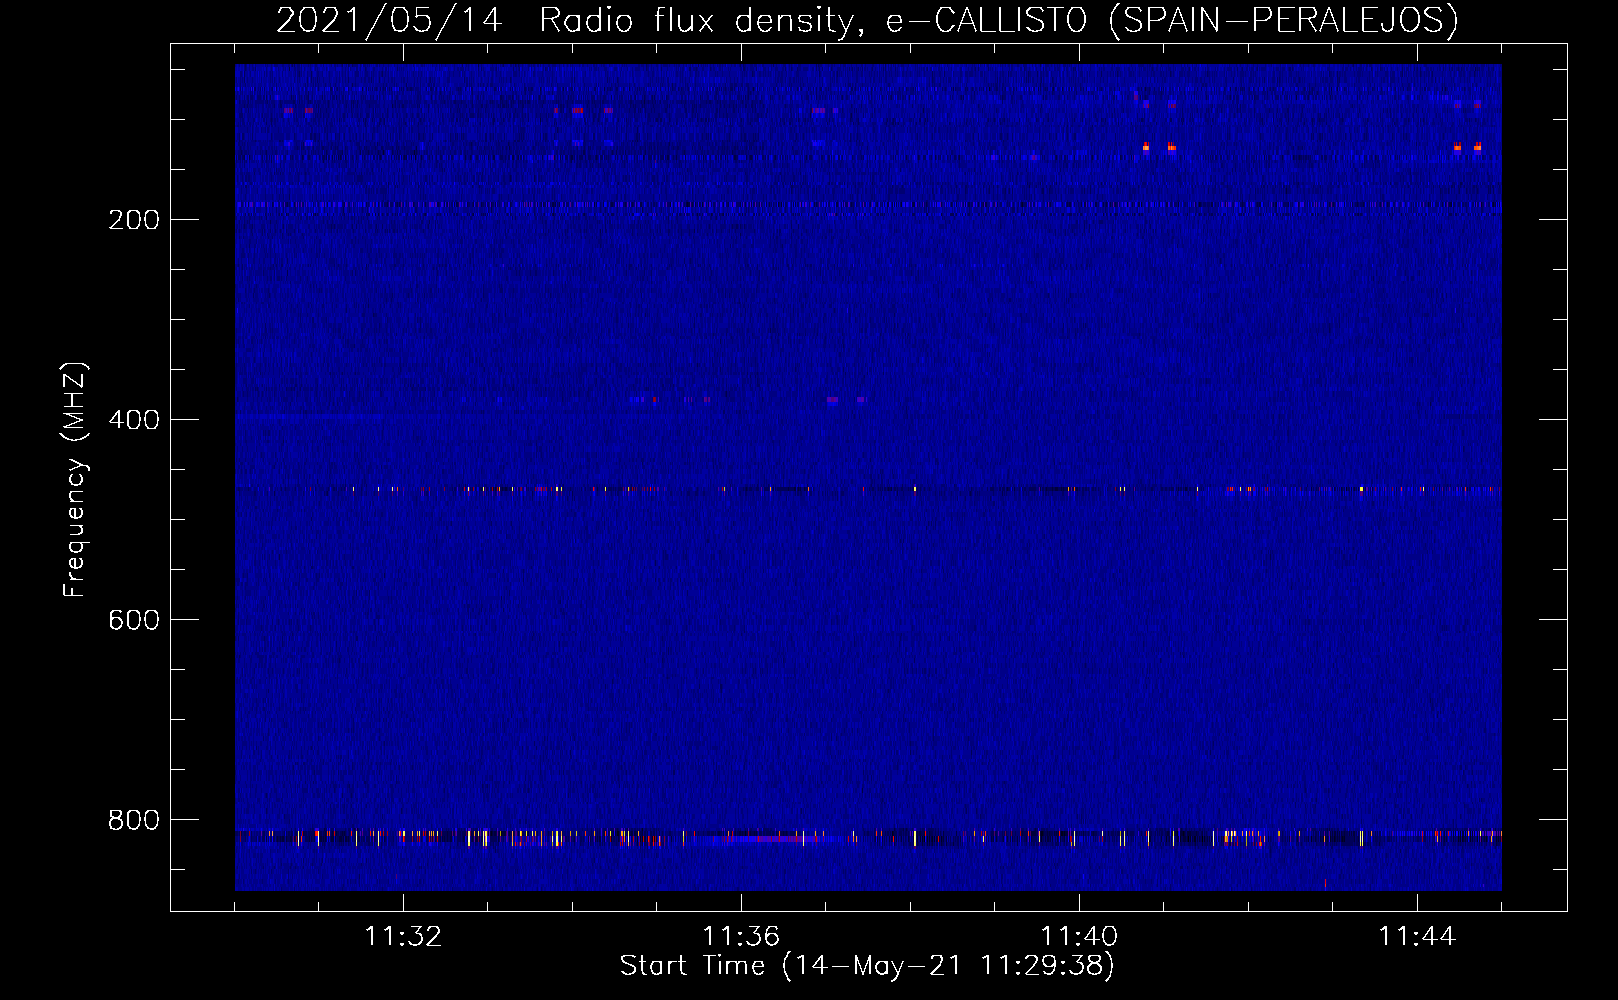Click the plot title "2021/05/14 Radio flux density, e-CALLISTO (SPAIN-PERALEJOS)"
Image resolution: width=1618 pixels, height=1000 pixels.
coord(867,21)
